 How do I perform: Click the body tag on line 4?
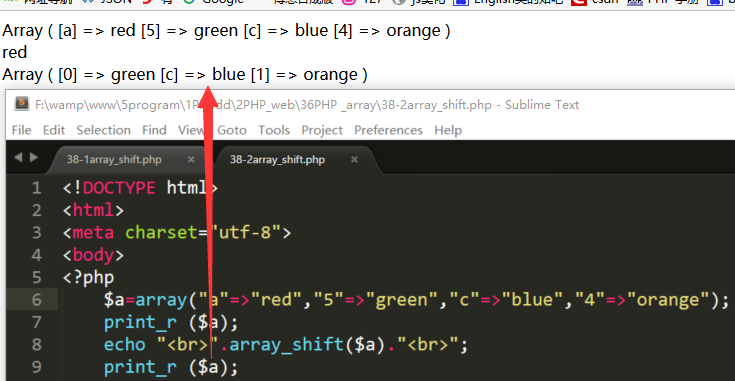93,255
